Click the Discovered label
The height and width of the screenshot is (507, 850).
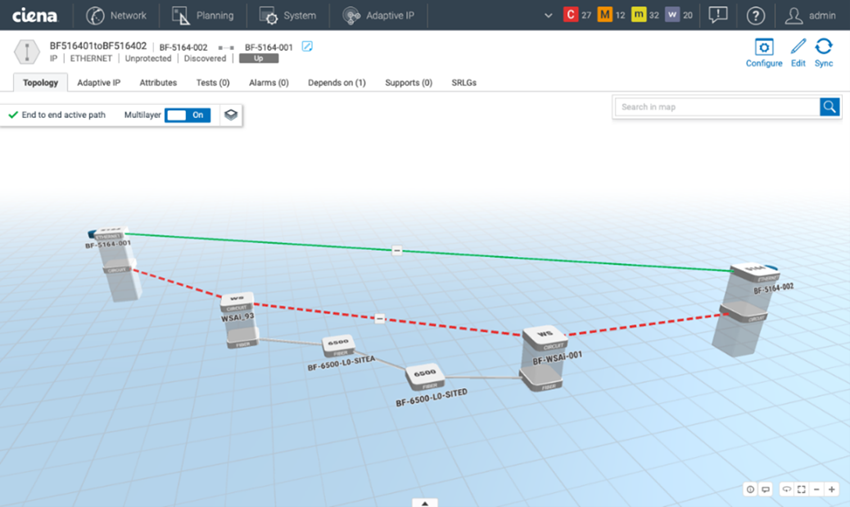[205, 59]
